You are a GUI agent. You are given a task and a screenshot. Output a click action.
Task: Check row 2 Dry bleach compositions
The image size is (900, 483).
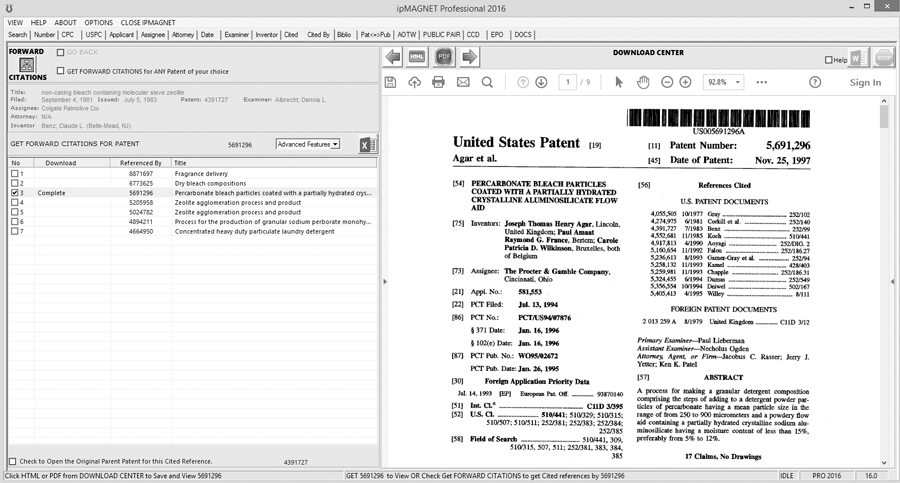tap(14, 183)
